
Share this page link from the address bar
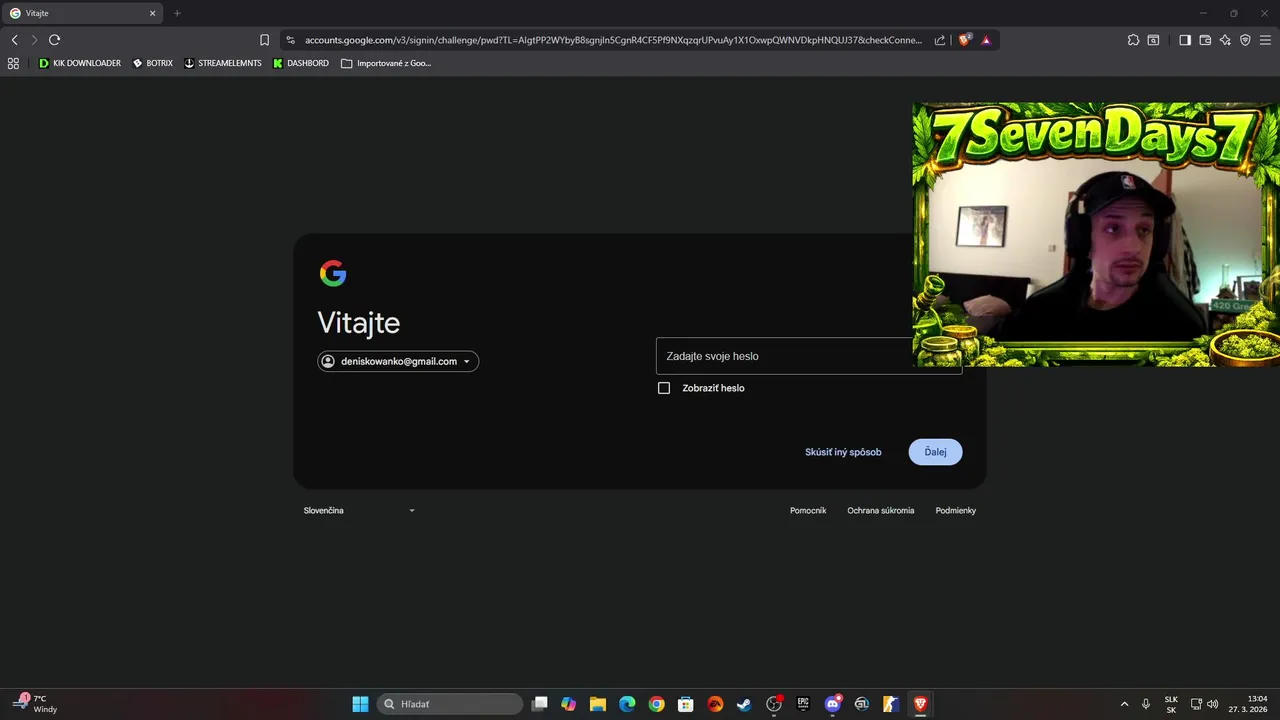(x=940, y=40)
